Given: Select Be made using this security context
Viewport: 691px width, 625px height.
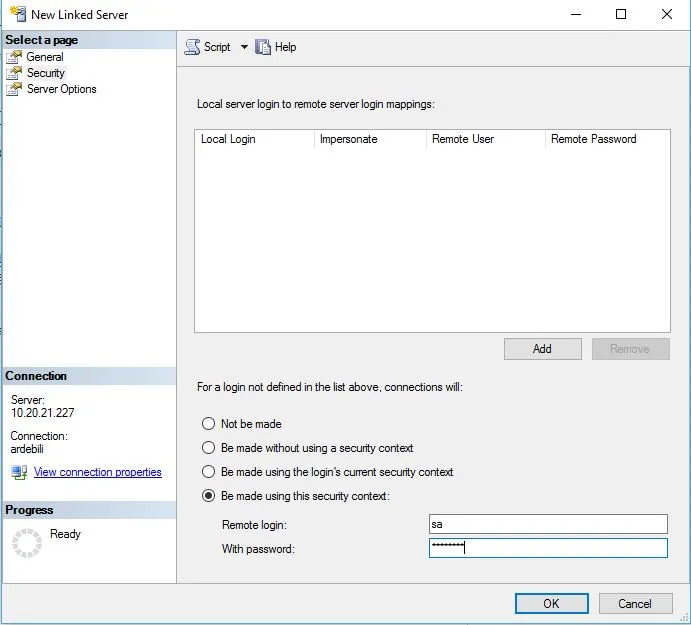Looking at the screenshot, I should tap(208, 496).
